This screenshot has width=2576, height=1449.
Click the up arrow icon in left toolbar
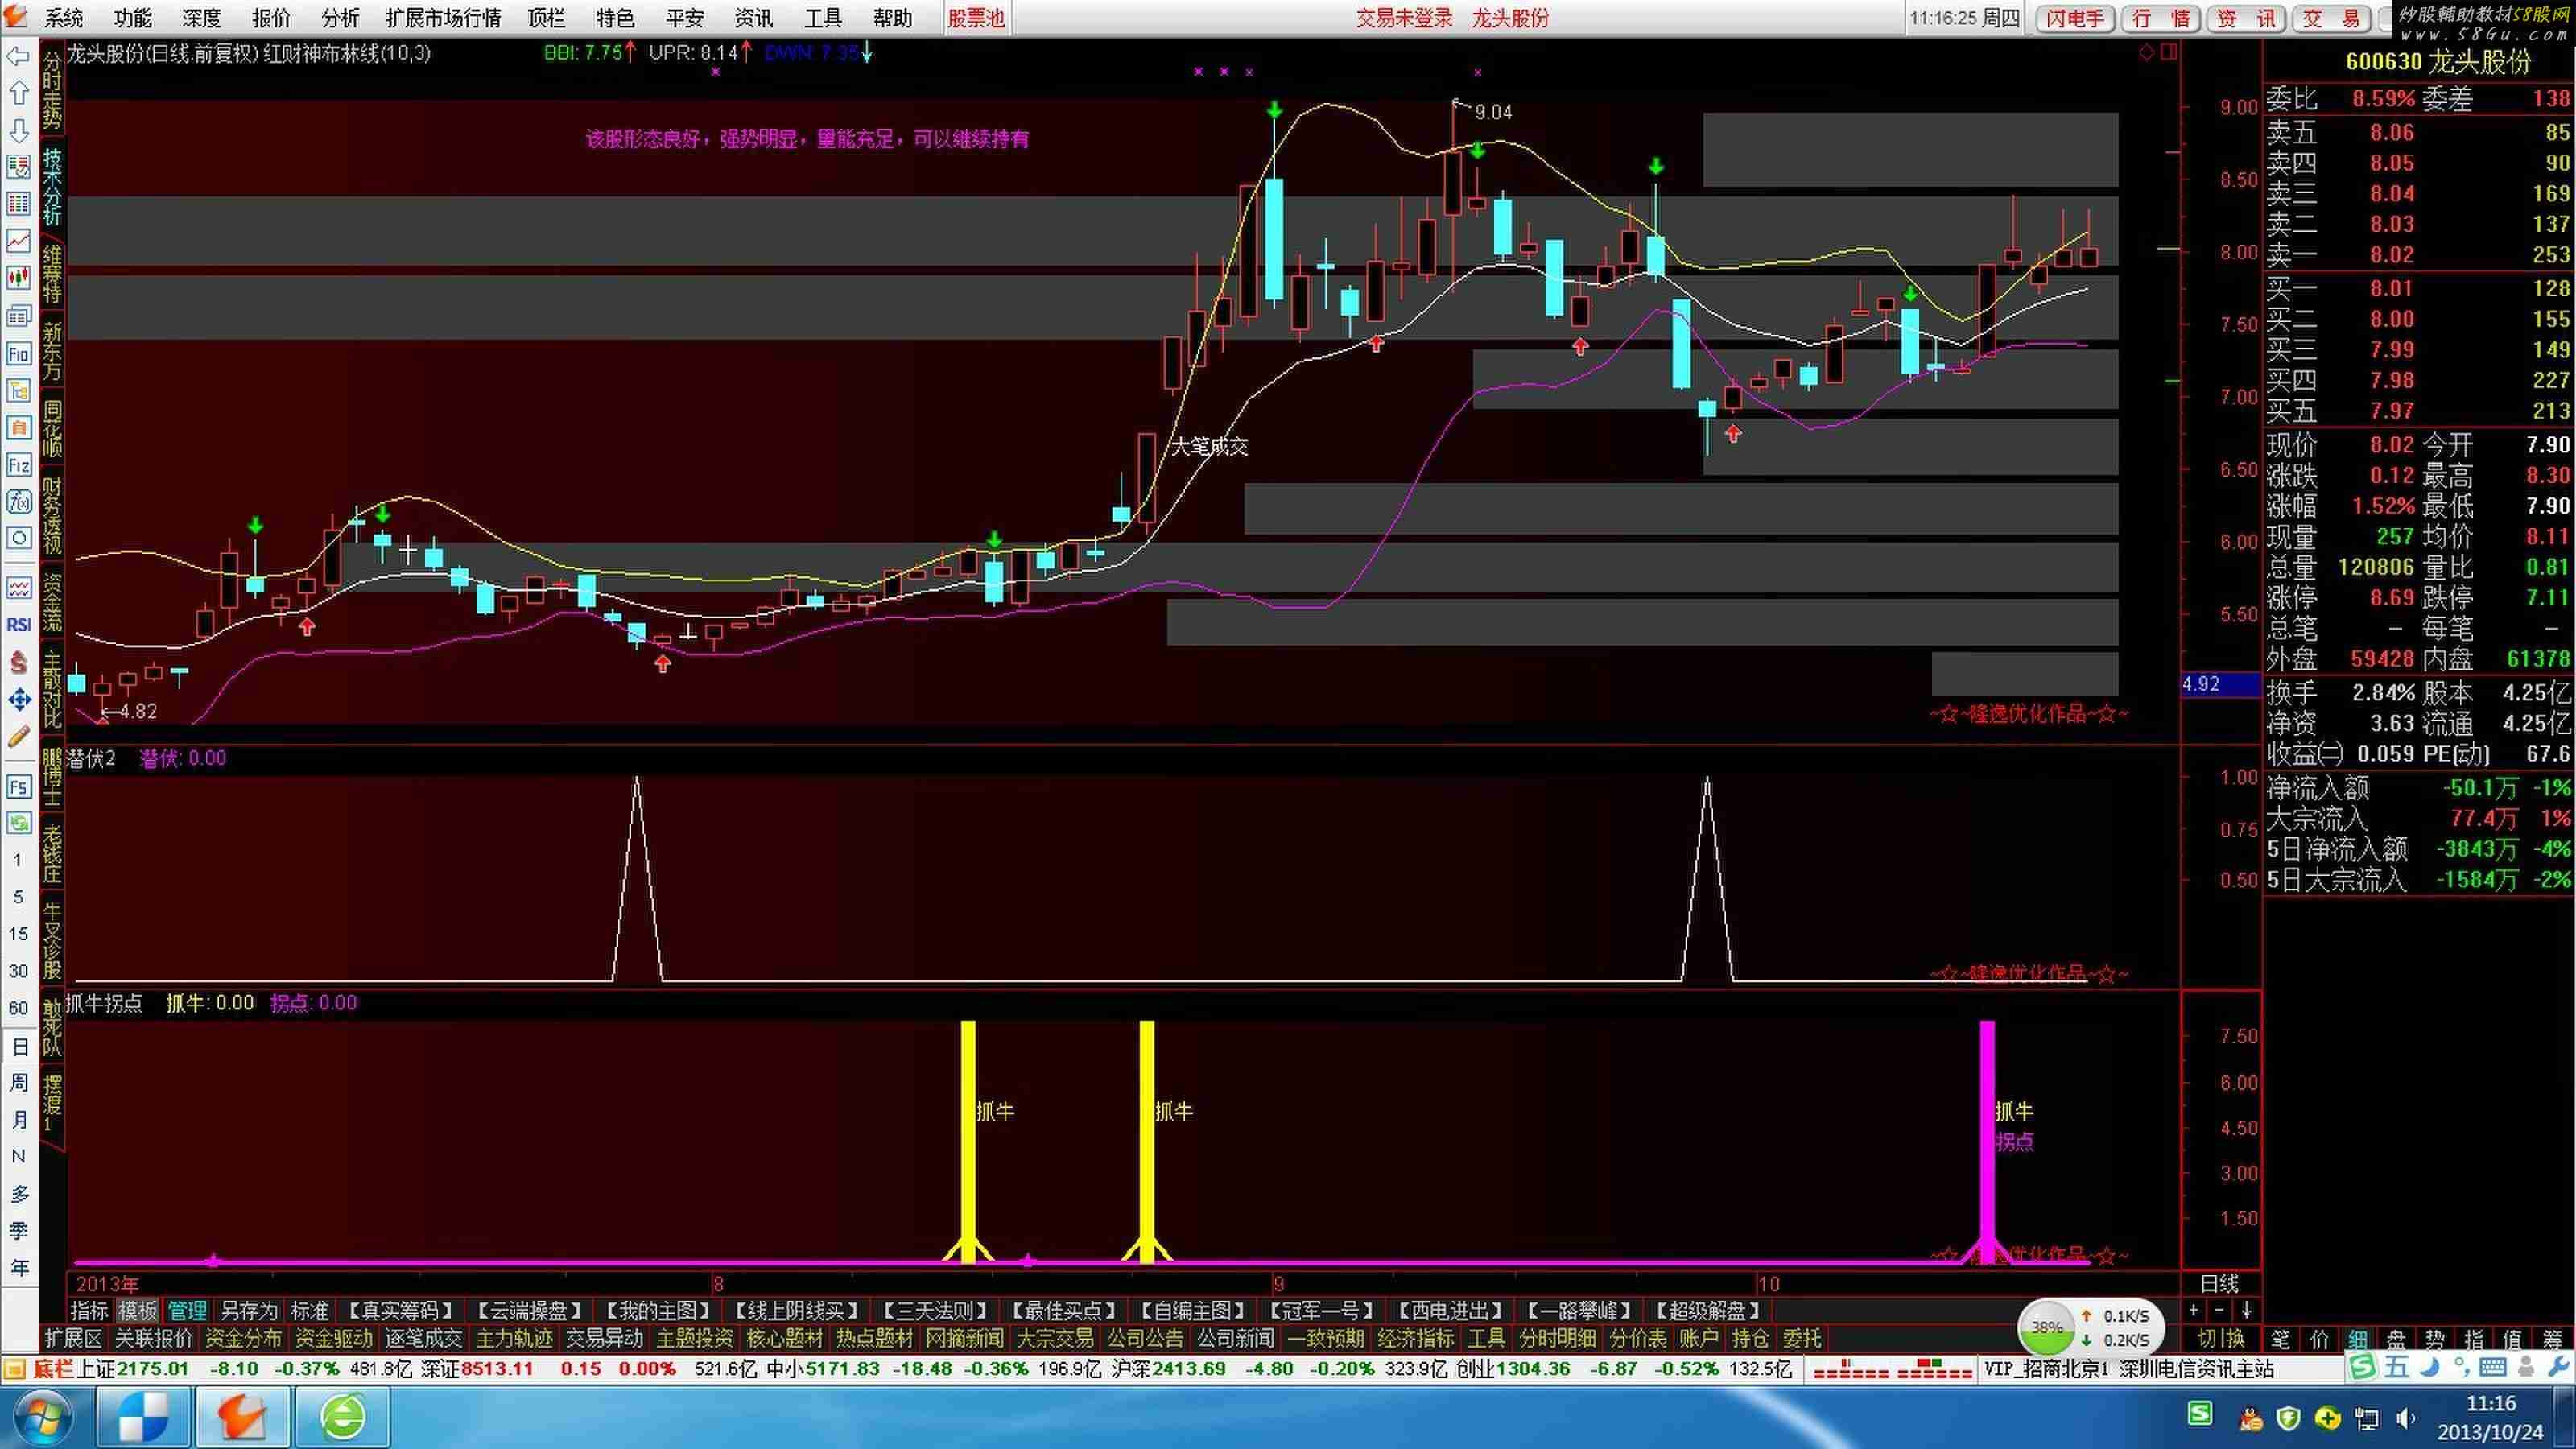point(18,94)
